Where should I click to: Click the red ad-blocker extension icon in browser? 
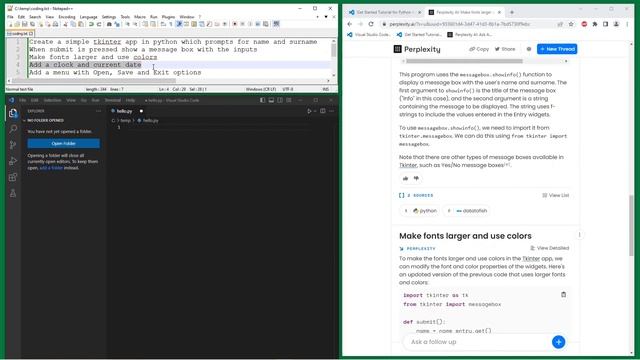click(584, 24)
